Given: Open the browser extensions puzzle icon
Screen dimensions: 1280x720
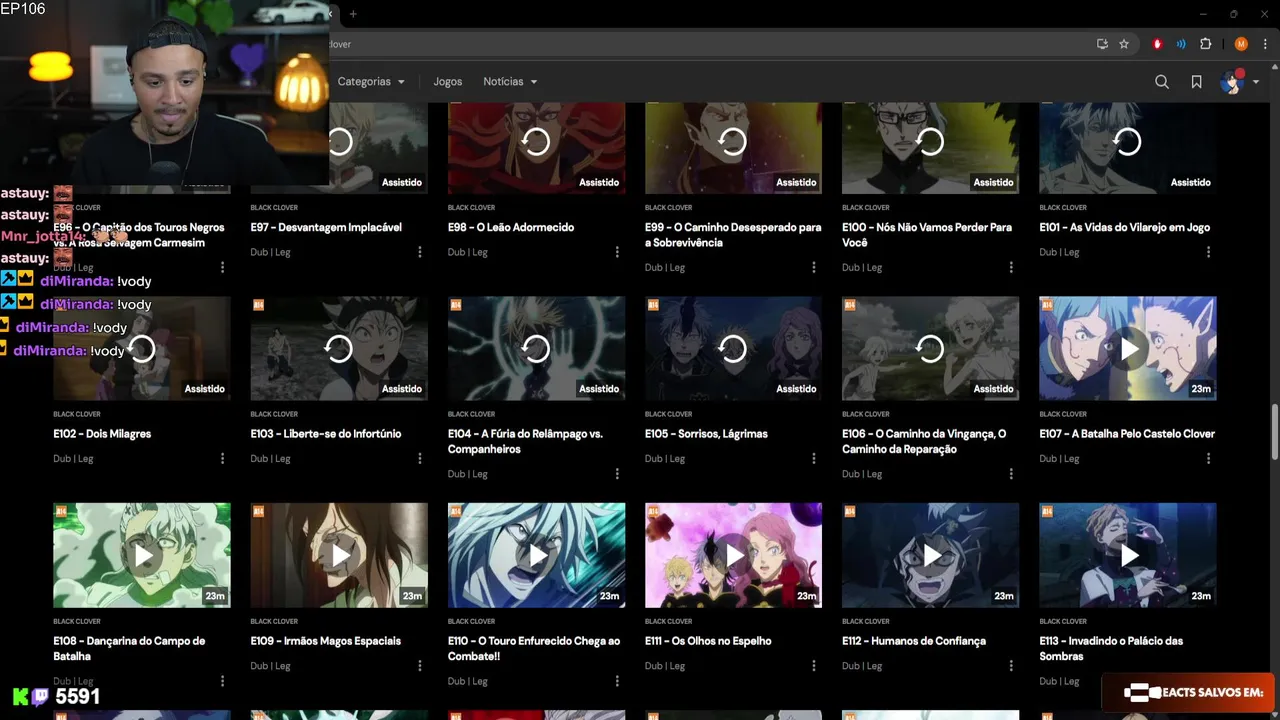Looking at the screenshot, I should click(x=1205, y=44).
